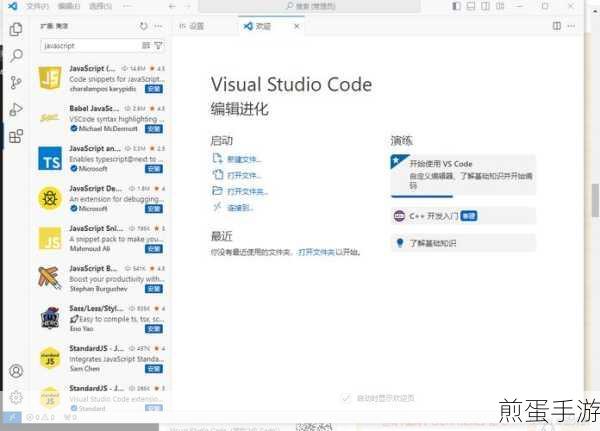The height and width of the screenshot is (431, 600).
Task: Toggle the secondary sidebar layout icon
Action: click(485, 6)
